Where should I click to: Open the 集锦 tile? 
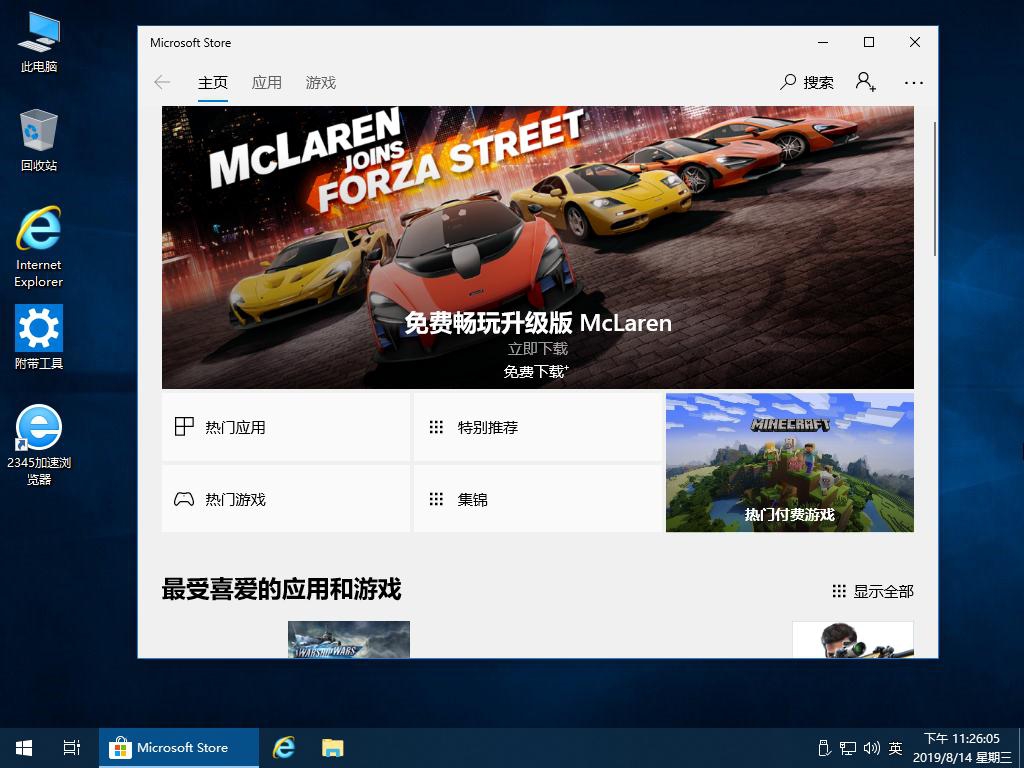[x=537, y=499]
